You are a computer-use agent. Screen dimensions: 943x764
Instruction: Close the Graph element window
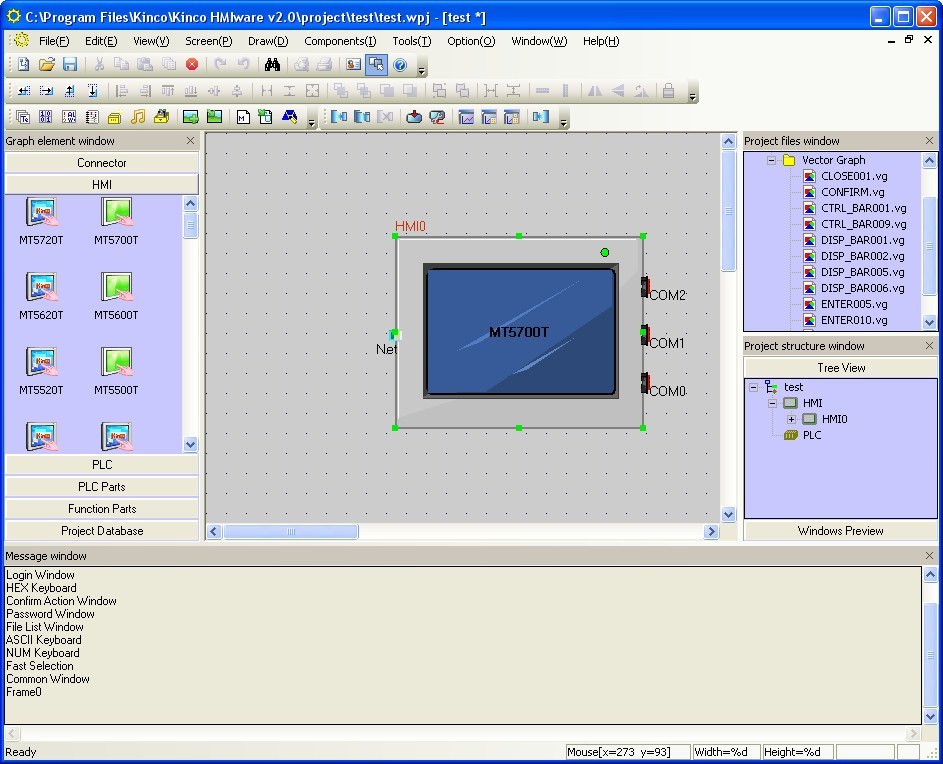click(191, 140)
